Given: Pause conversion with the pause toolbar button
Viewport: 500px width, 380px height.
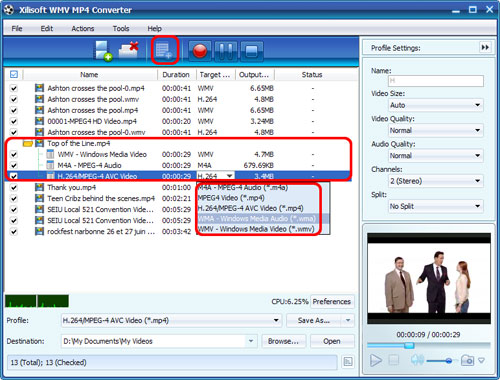Looking at the screenshot, I should pyautogui.click(x=226, y=51).
